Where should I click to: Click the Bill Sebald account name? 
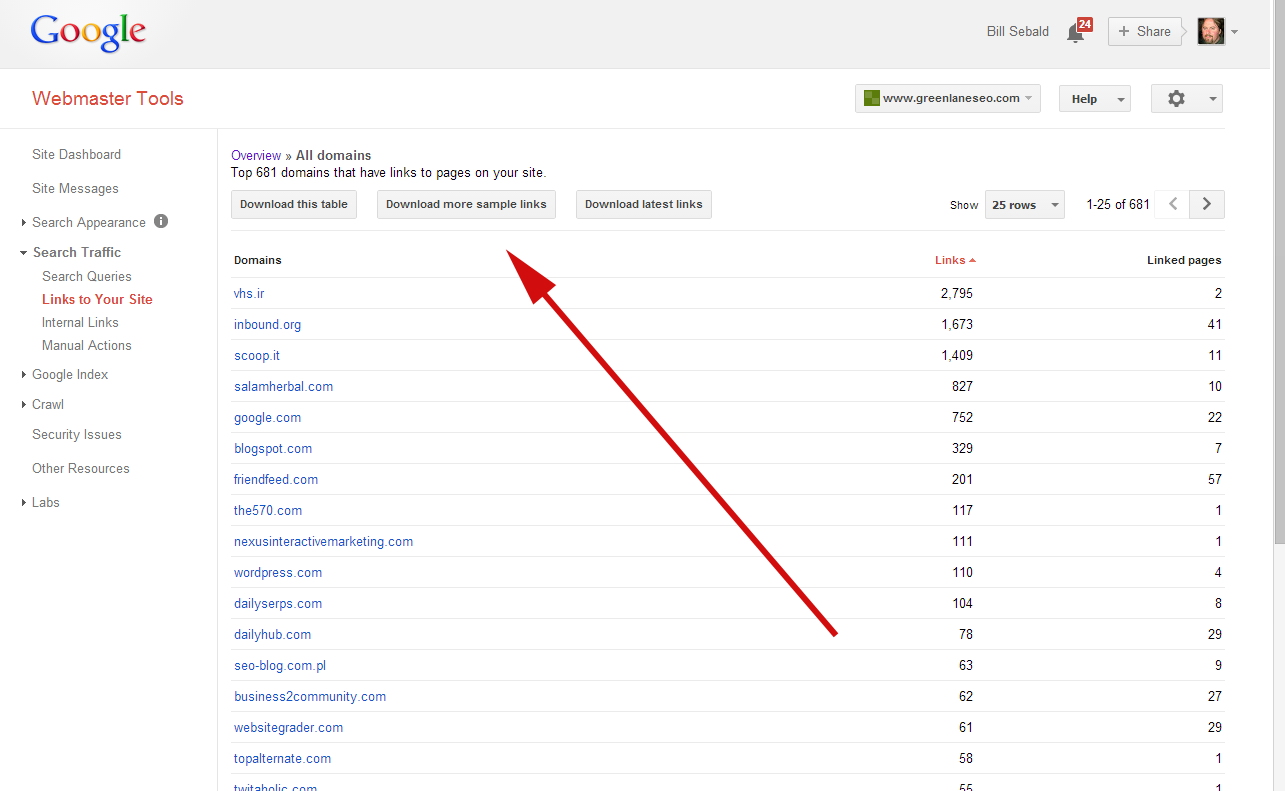coord(1018,31)
